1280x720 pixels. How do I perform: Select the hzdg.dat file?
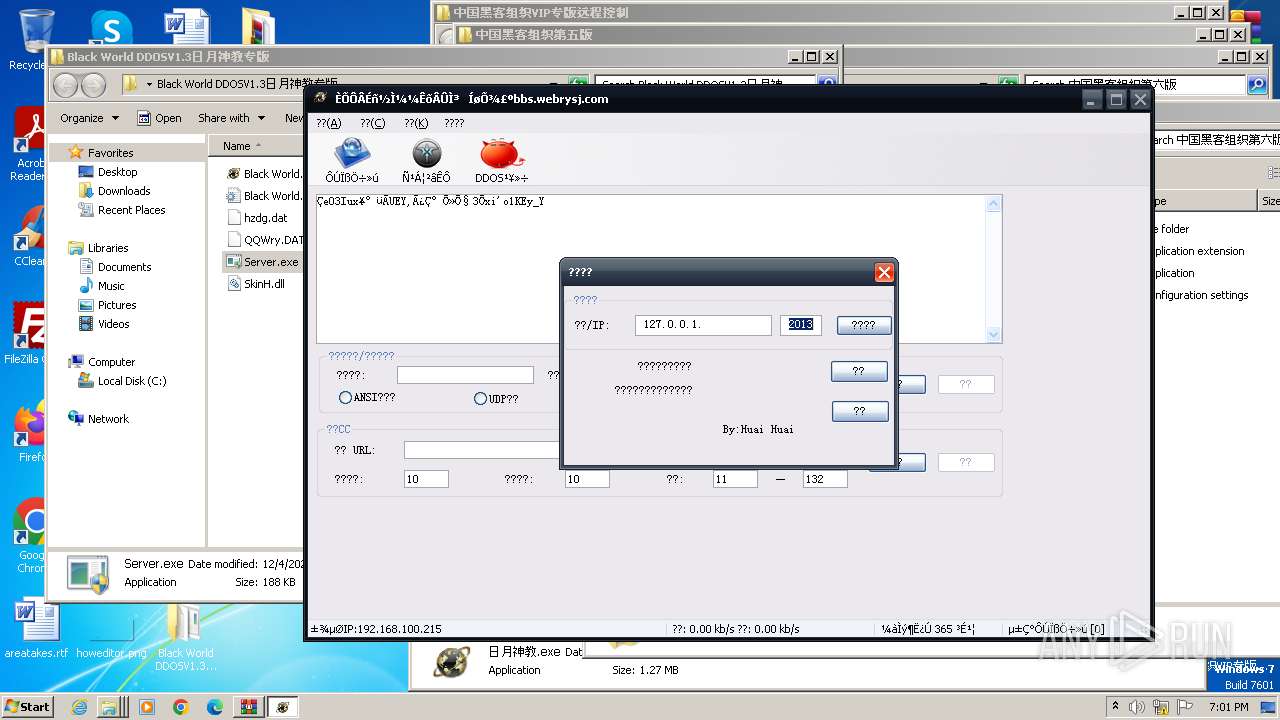click(265, 217)
